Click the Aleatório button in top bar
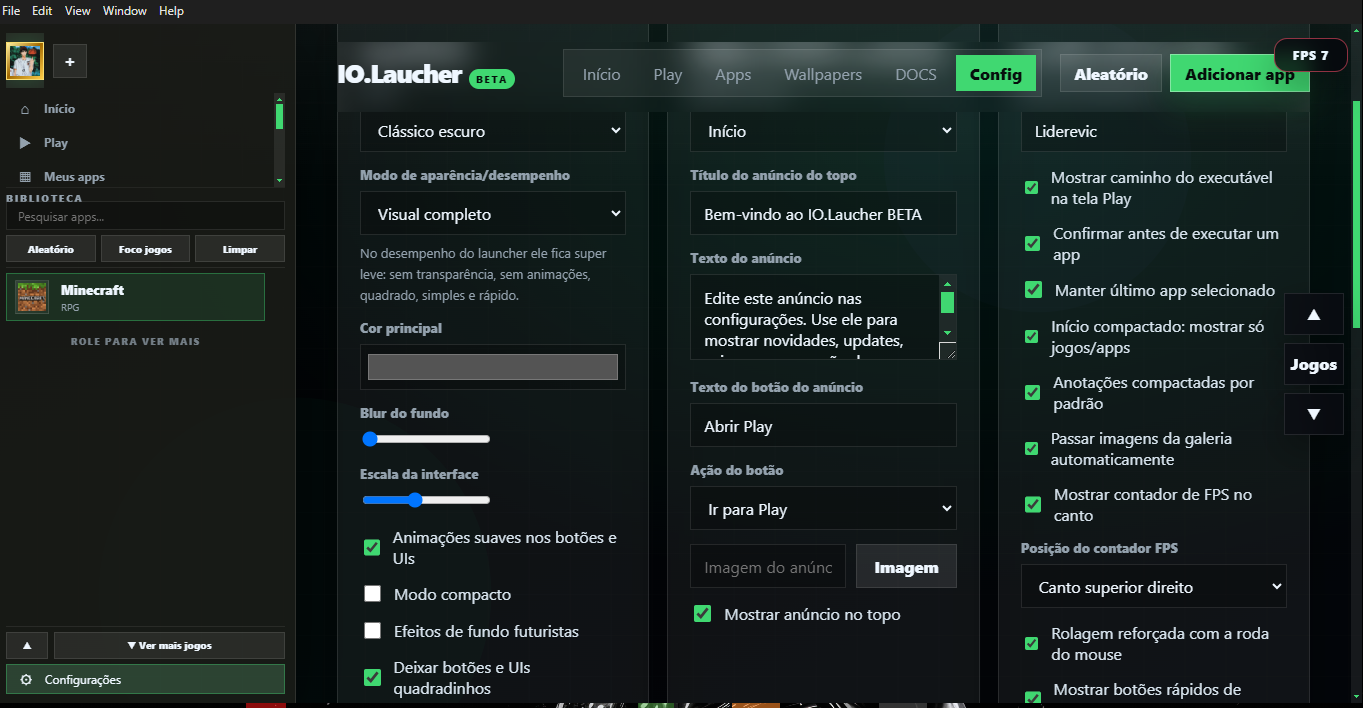 pos(1111,74)
